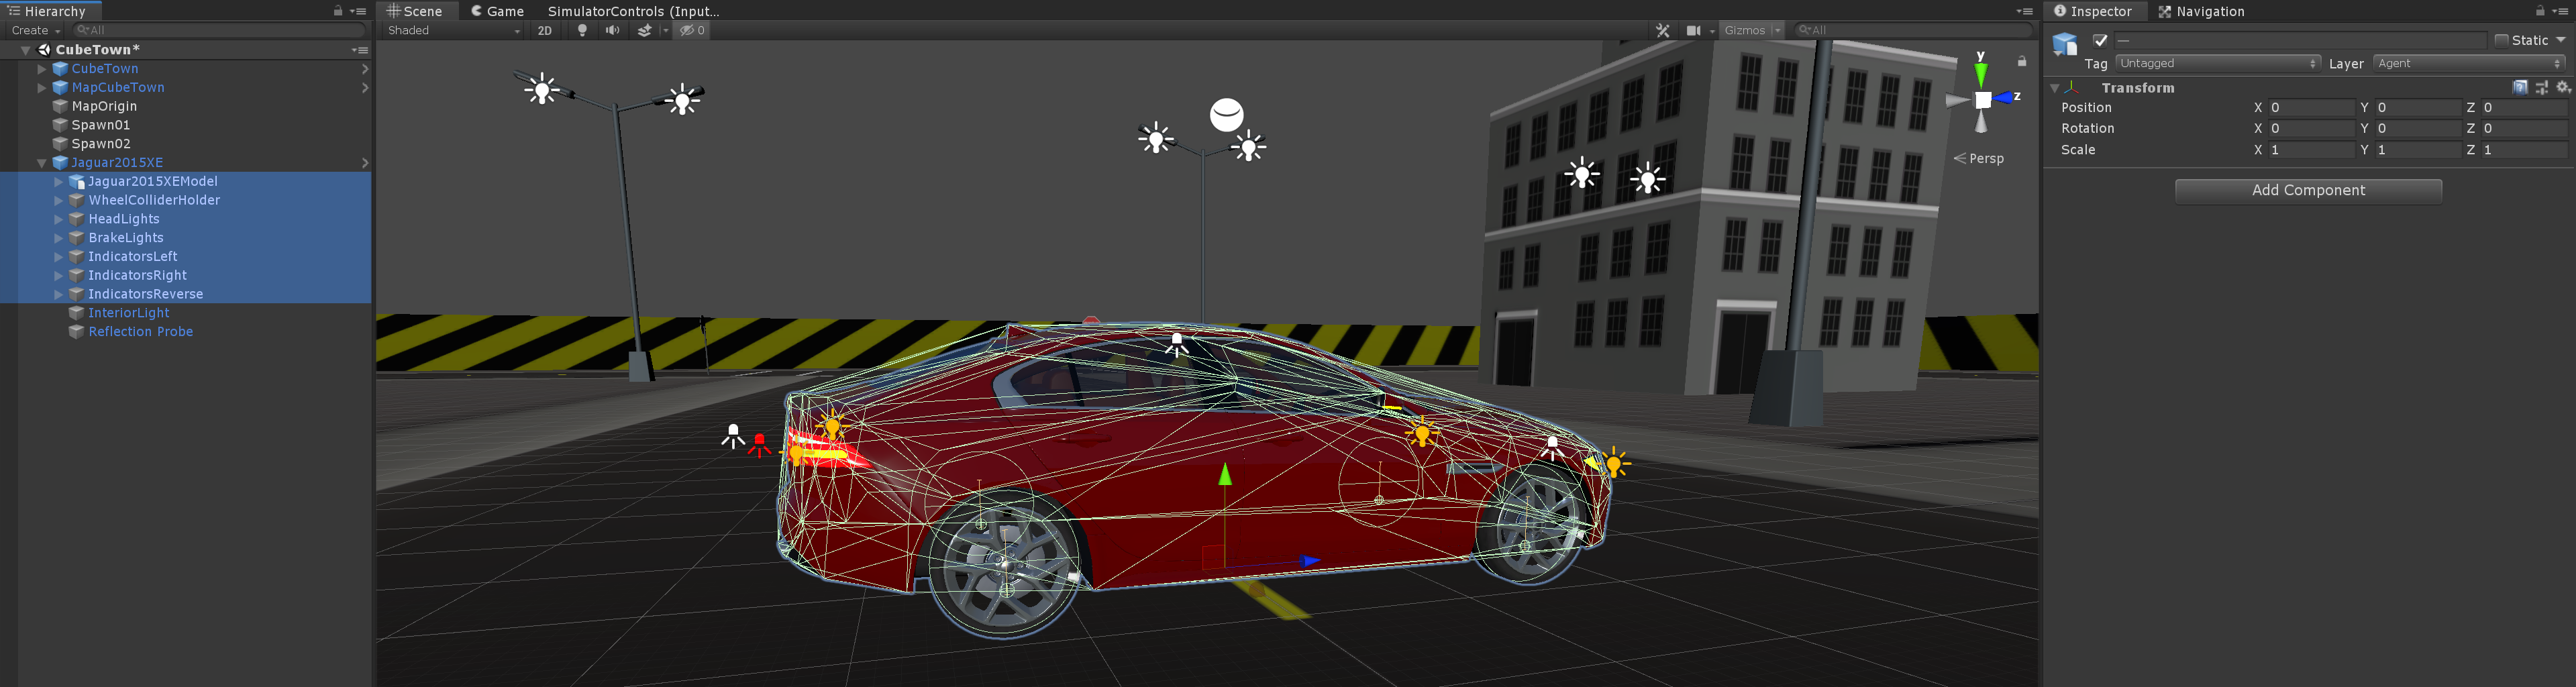Collapse the Jaguar2015XE tree arrow
The height and width of the screenshot is (687, 2576).
coord(42,163)
